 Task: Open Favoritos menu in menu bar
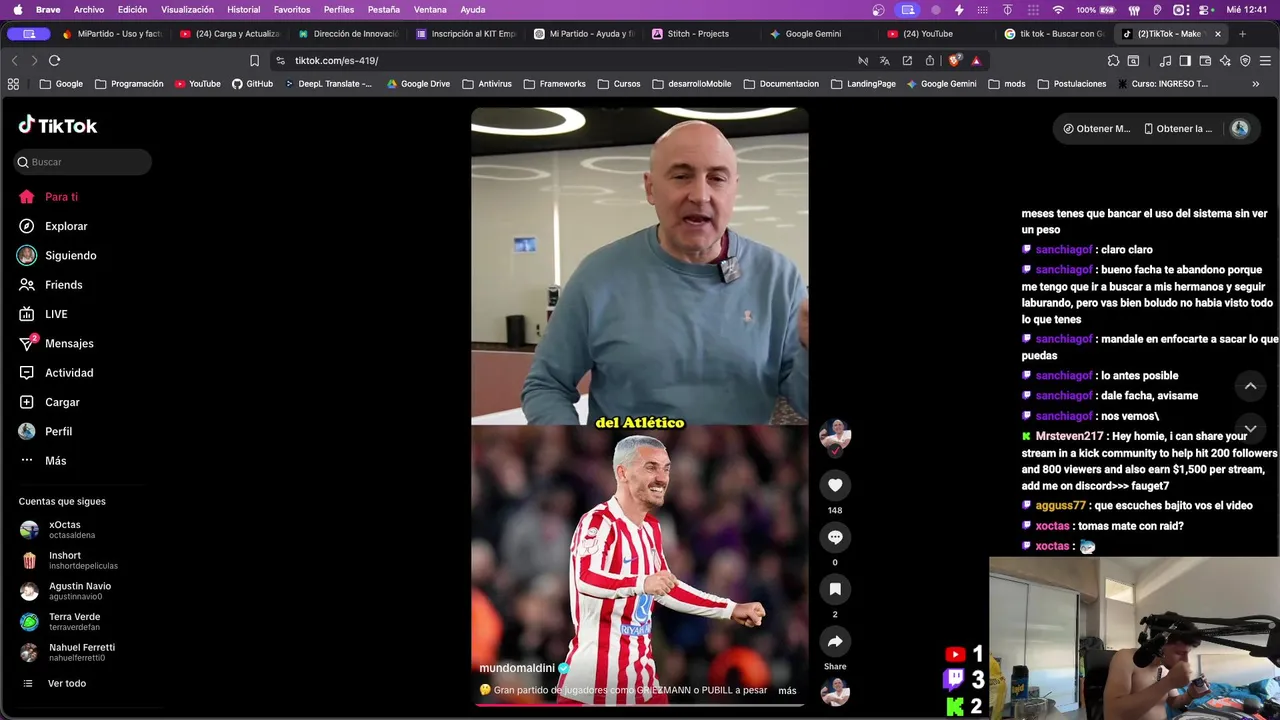click(292, 9)
